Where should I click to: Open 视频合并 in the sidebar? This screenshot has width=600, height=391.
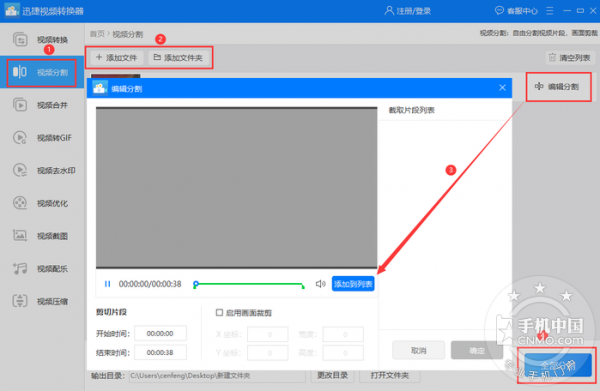41,105
